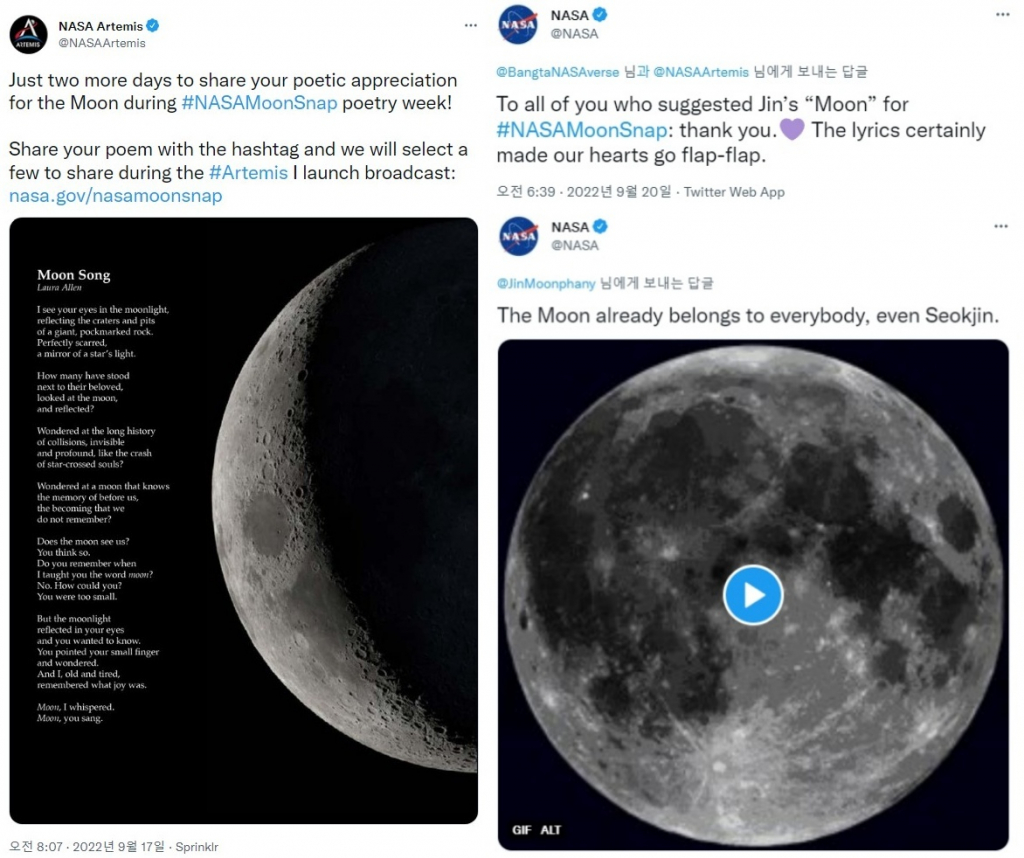This screenshot has width=1024, height=858.
Task: Click the verified badge on the top NASA tweet
Action: tap(600, 15)
